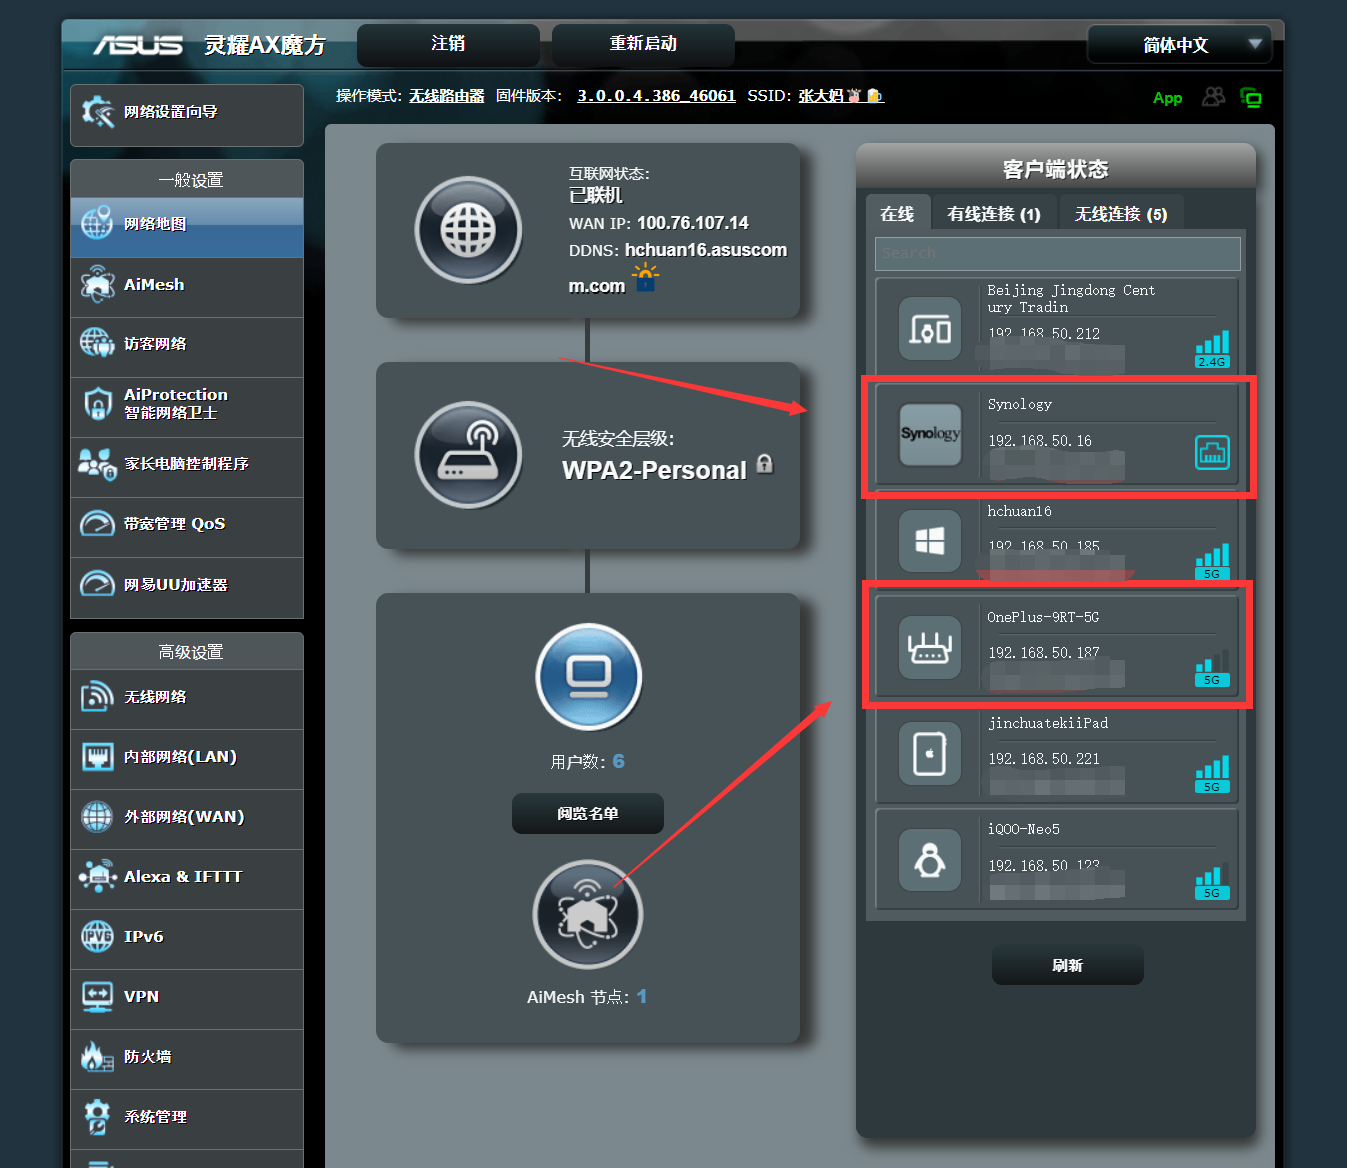
Task: Click the 5G signal icon for OnePlus-9RT-5G
Action: point(1212,668)
